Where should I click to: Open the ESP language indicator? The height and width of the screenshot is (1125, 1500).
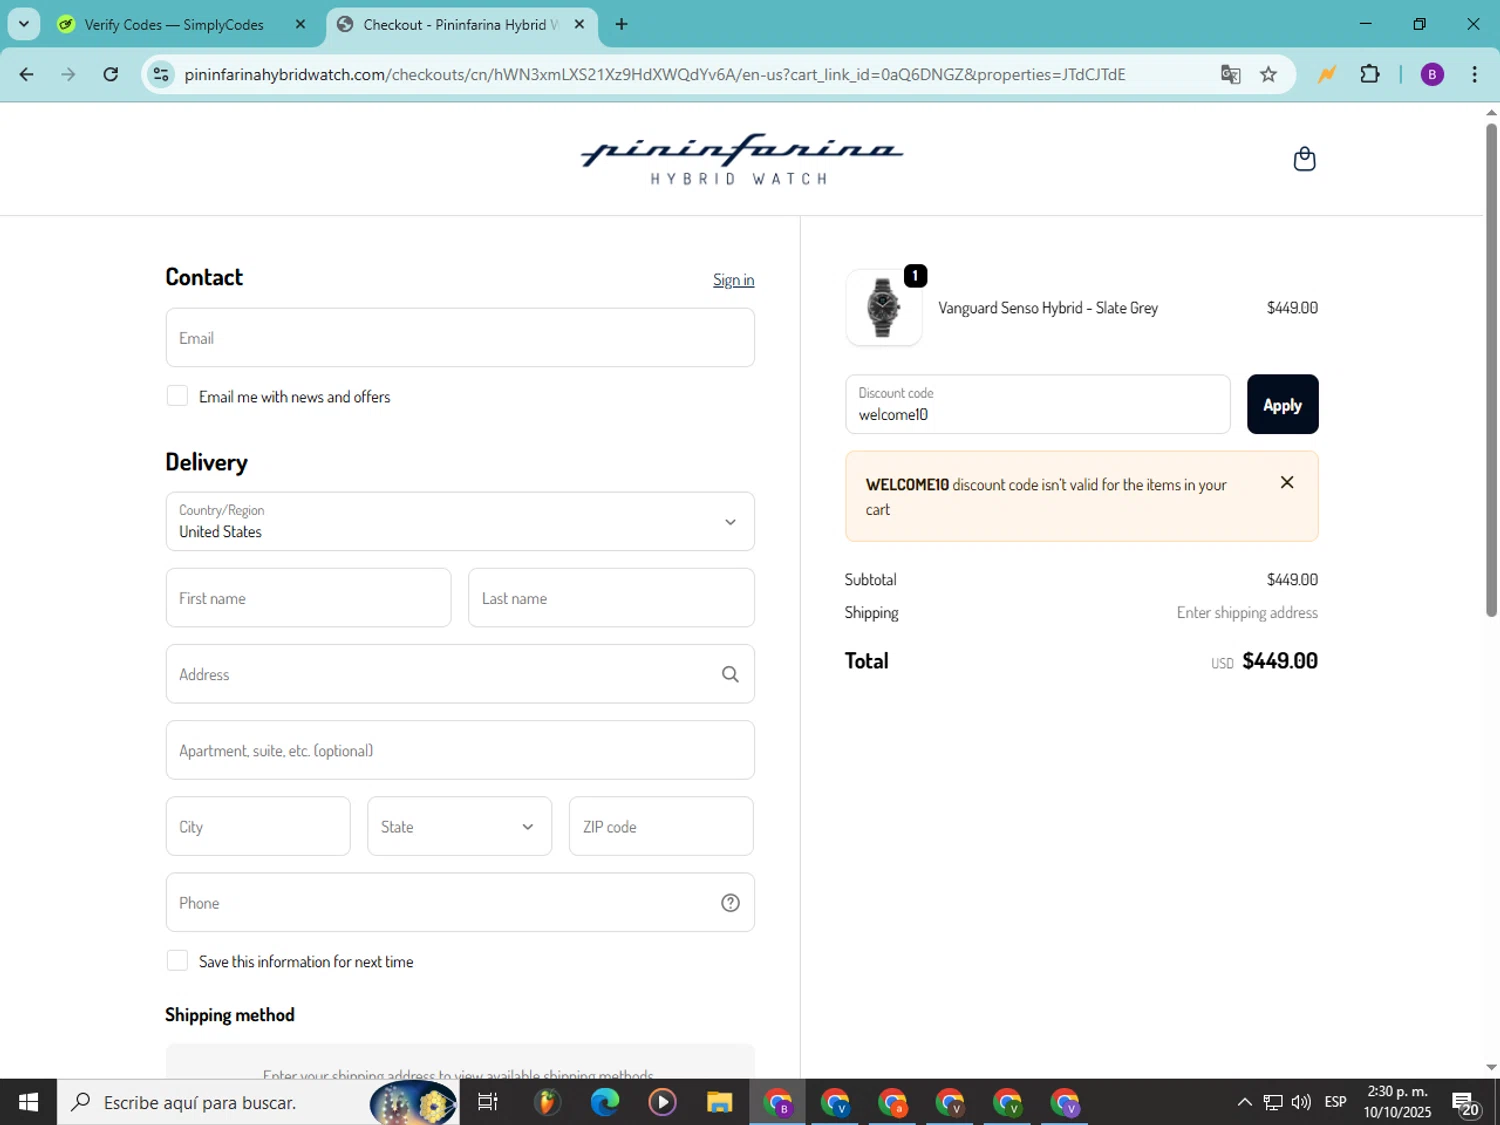pyautogui.click(x=1335, y=1102)
